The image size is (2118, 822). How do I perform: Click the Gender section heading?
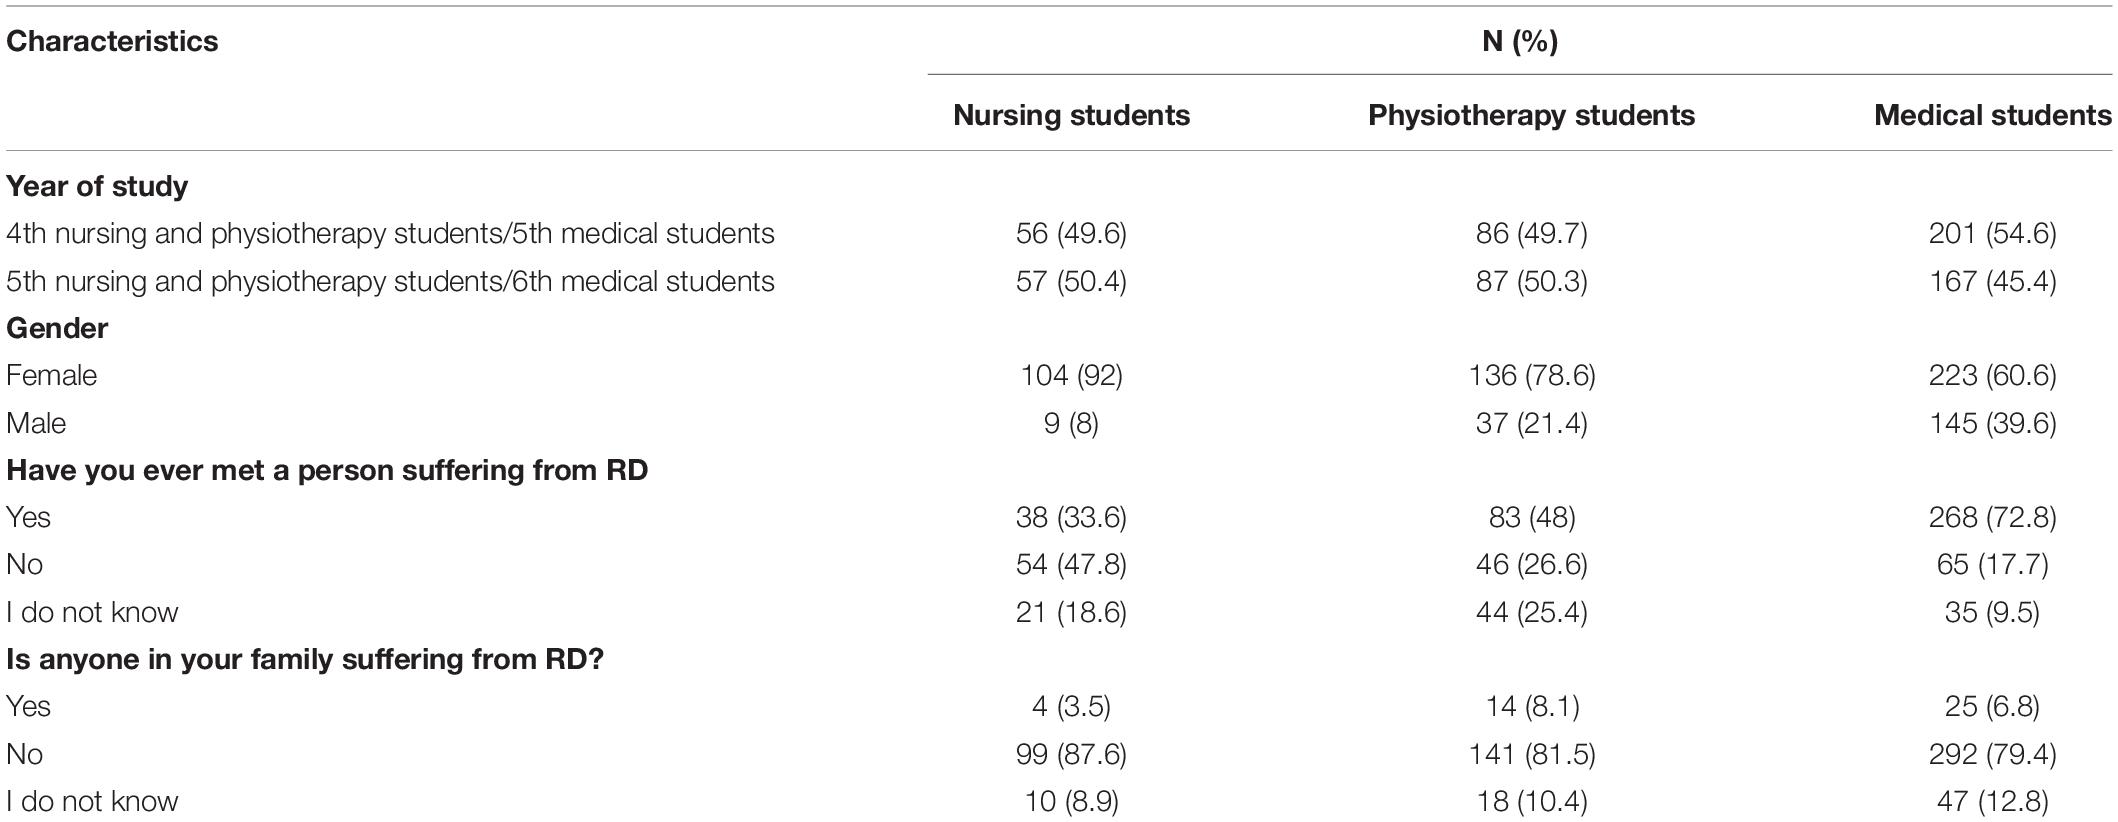pyautogui.click(x=57, y=328)
